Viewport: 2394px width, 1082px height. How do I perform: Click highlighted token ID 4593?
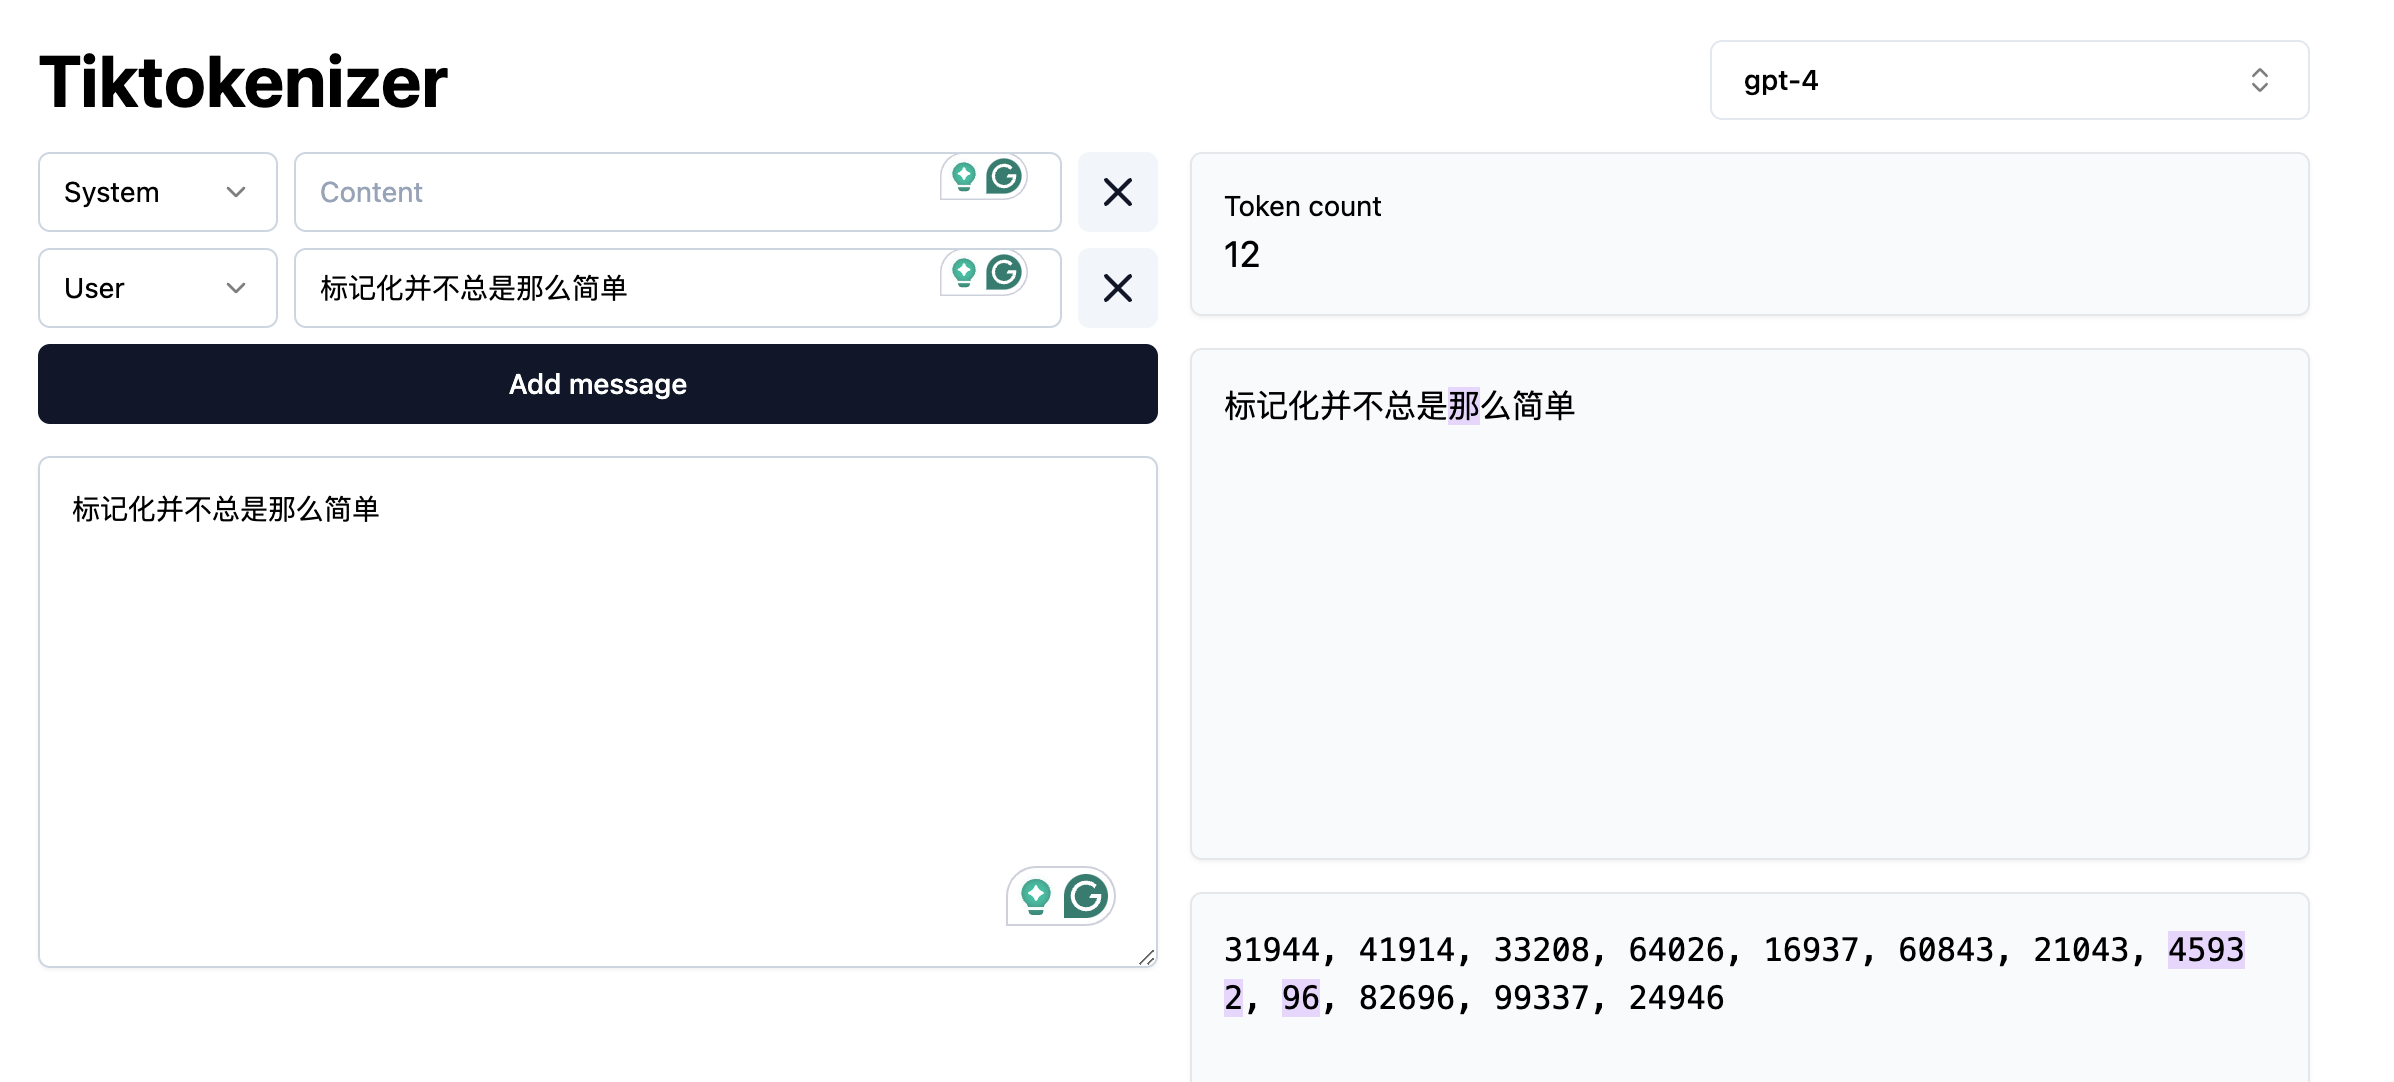tap(2206, 949)
